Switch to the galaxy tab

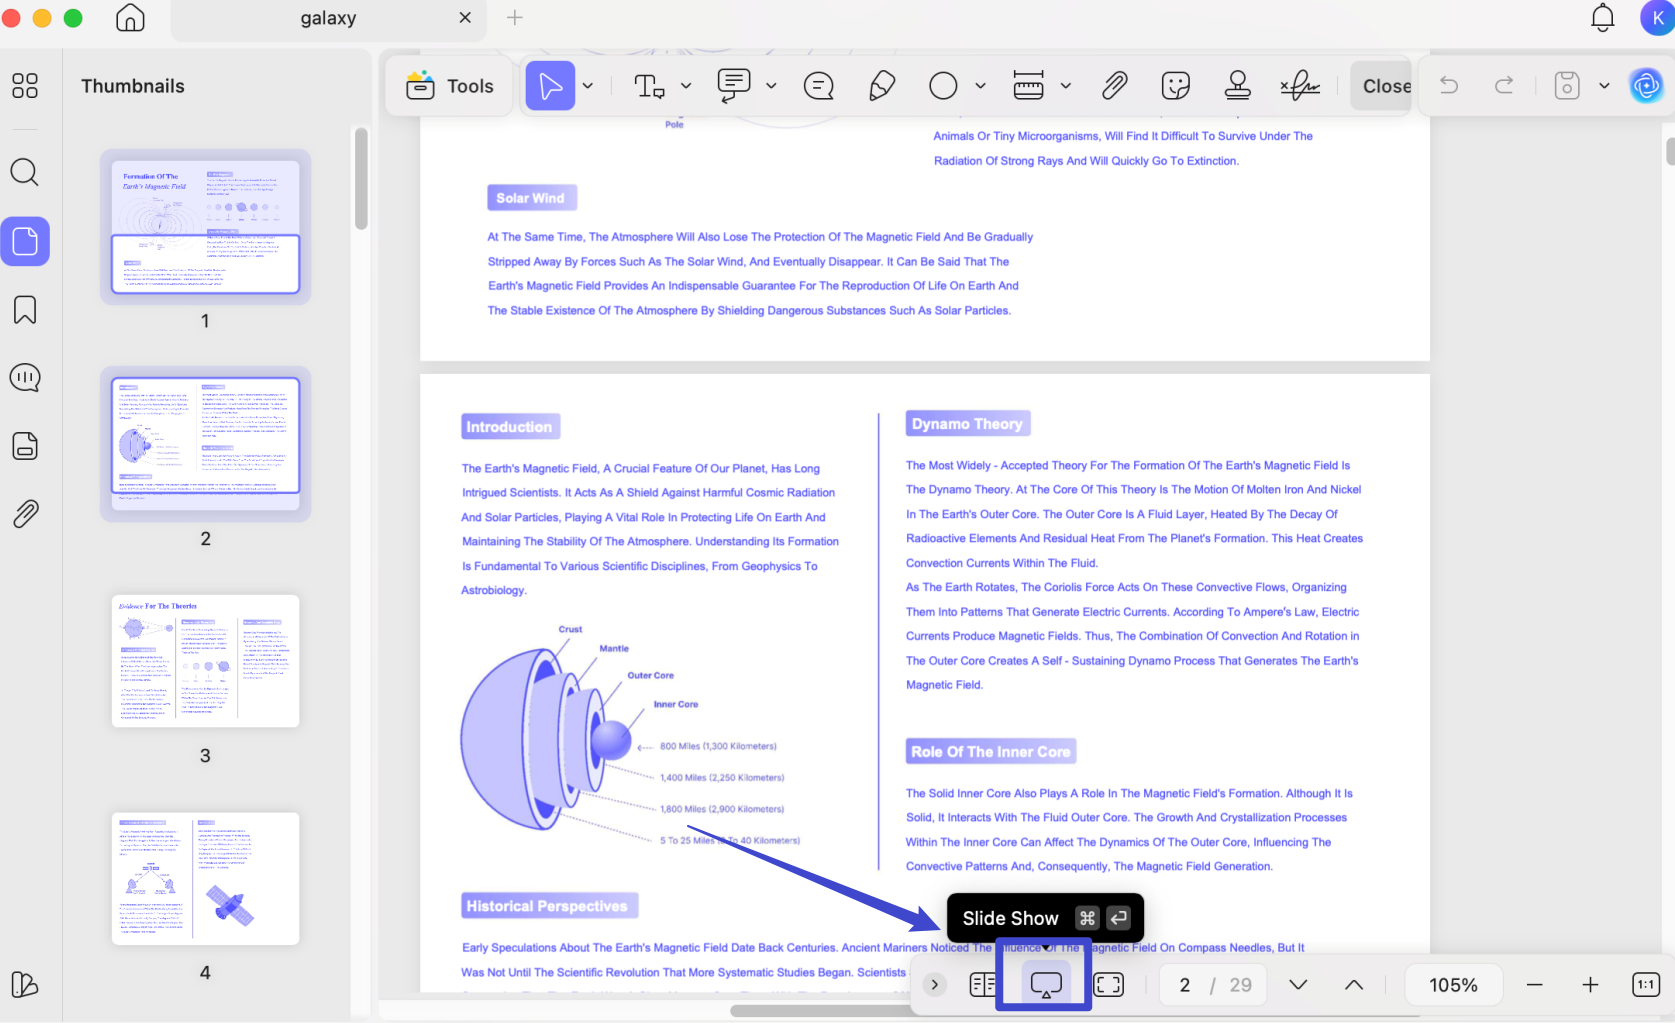coord(328,18)
